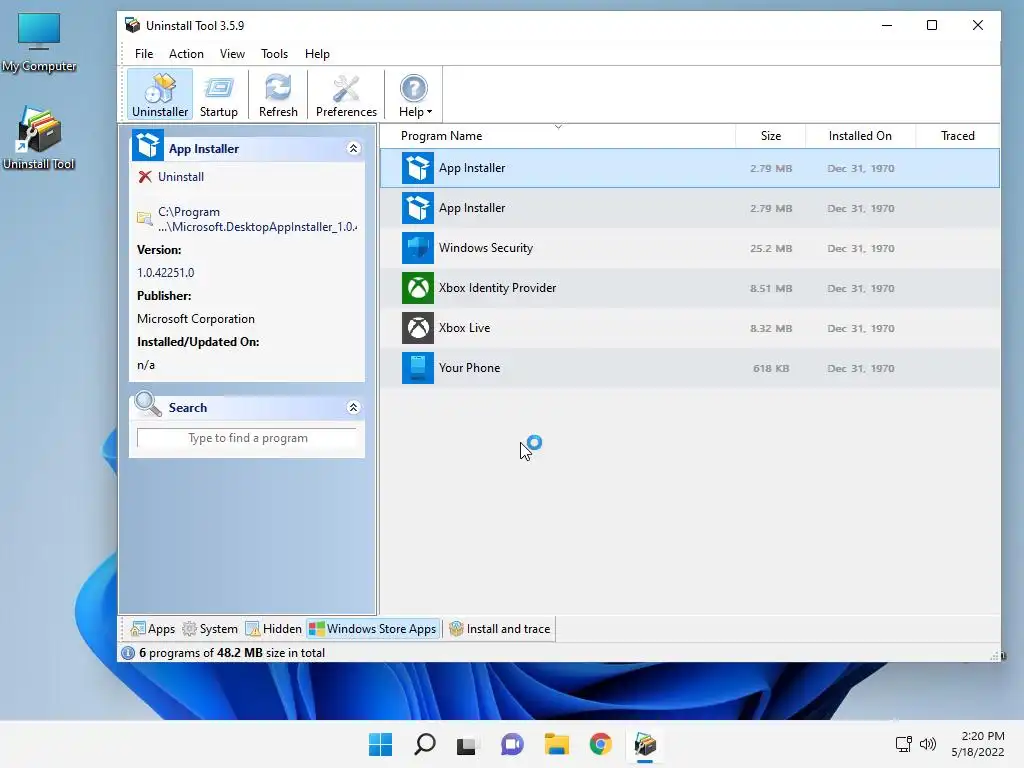
Task: Click 8.51 MB size of Xbox Identity Provider
Action: (x=771, y=289)
